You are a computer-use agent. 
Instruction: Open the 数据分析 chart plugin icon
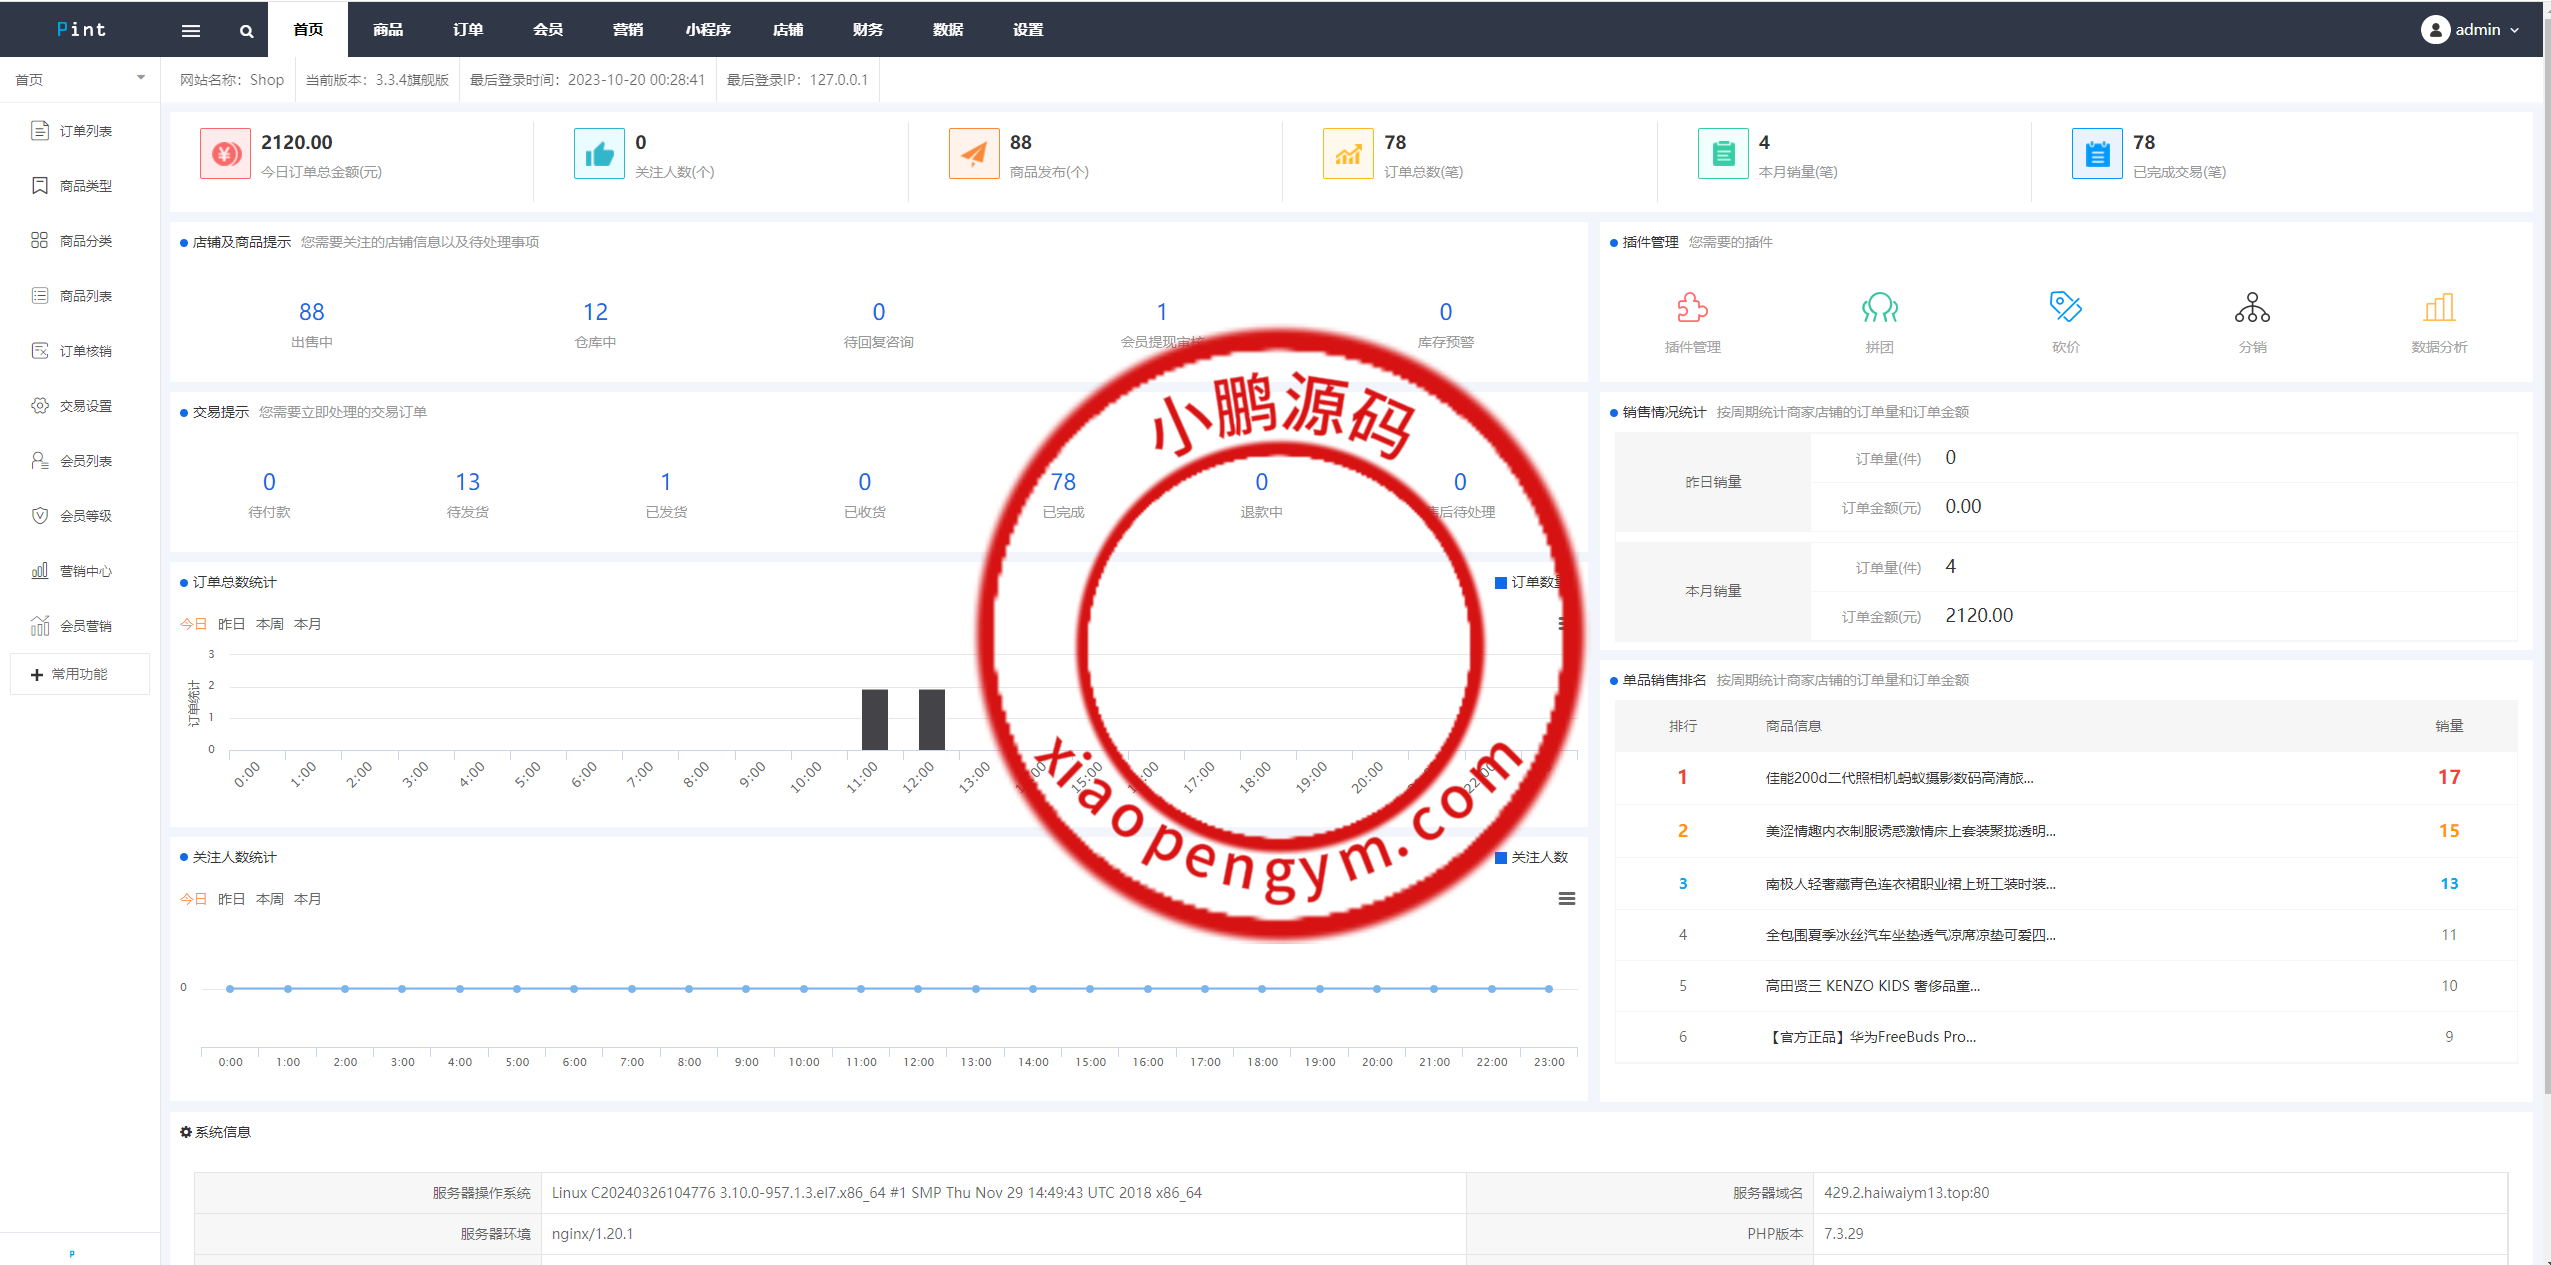click(2439, 308)
